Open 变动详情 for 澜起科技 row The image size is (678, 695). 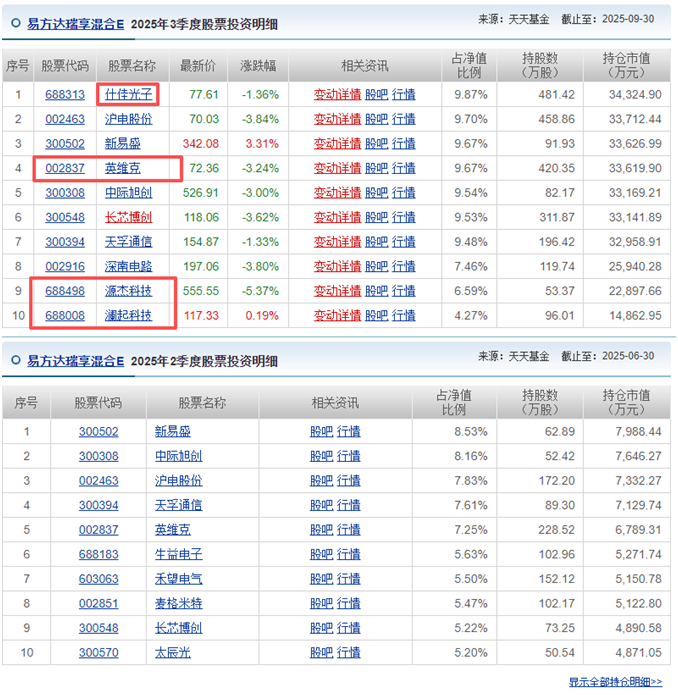(337, 316)
